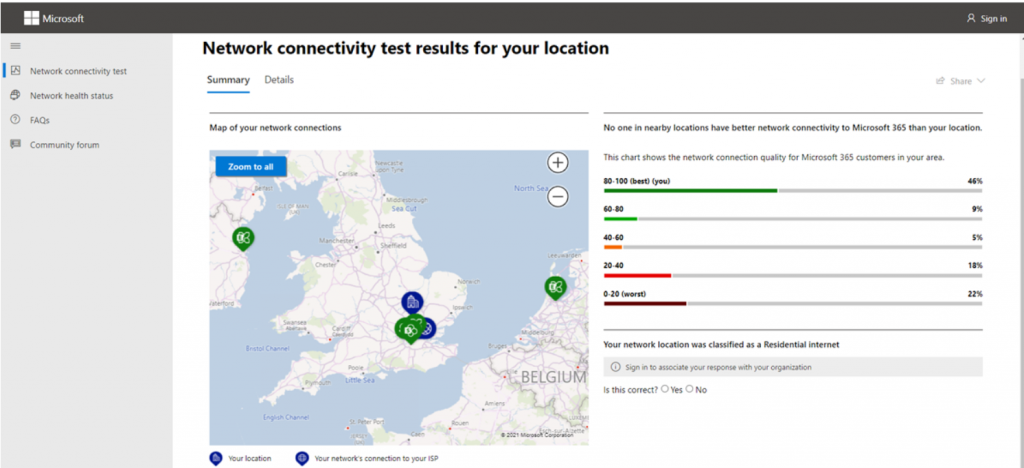Click the 80-100 (best) green progress bar
Image resolution: width=1024 pixels, height=468 pixels.
[x=690, y=191]
